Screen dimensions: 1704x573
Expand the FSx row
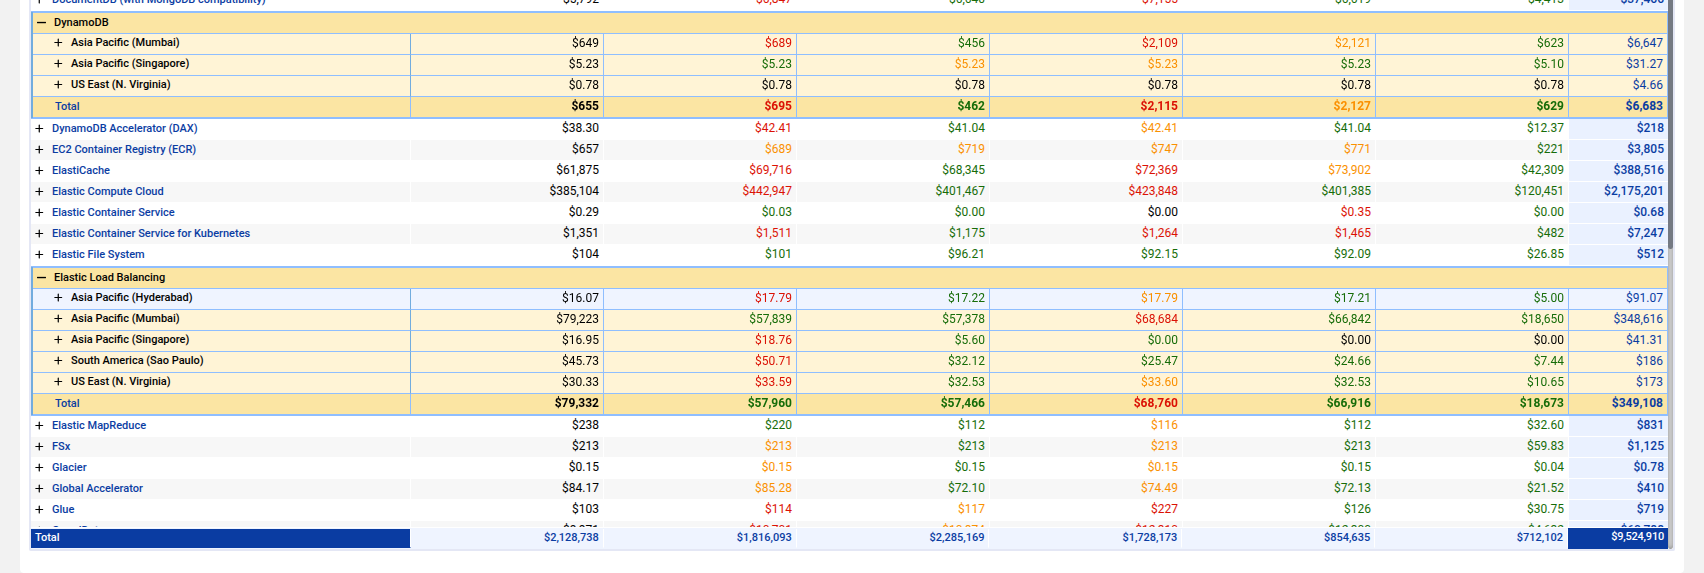39,446
